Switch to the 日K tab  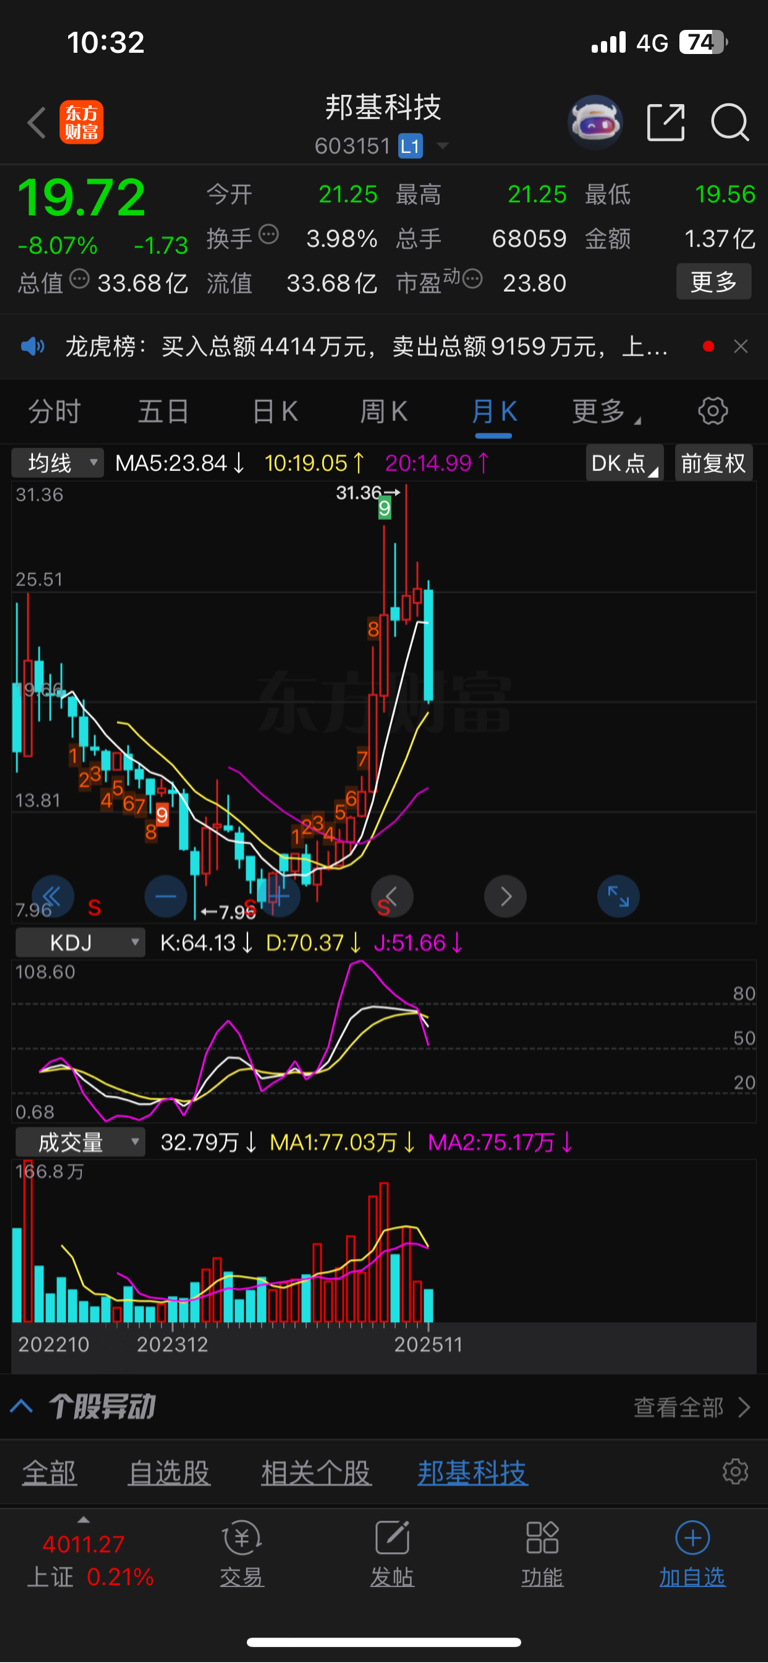tap(275, 411)
